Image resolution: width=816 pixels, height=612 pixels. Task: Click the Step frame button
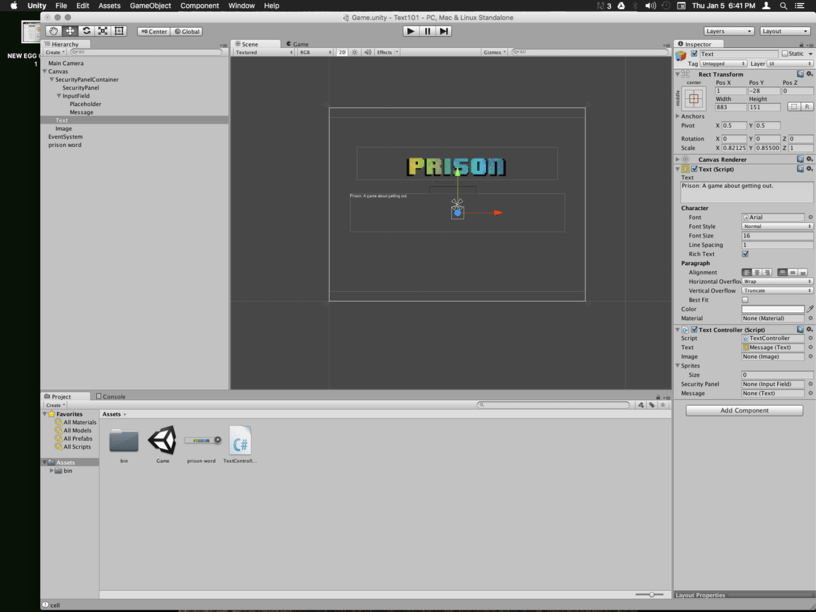click(x=443, y=31)
